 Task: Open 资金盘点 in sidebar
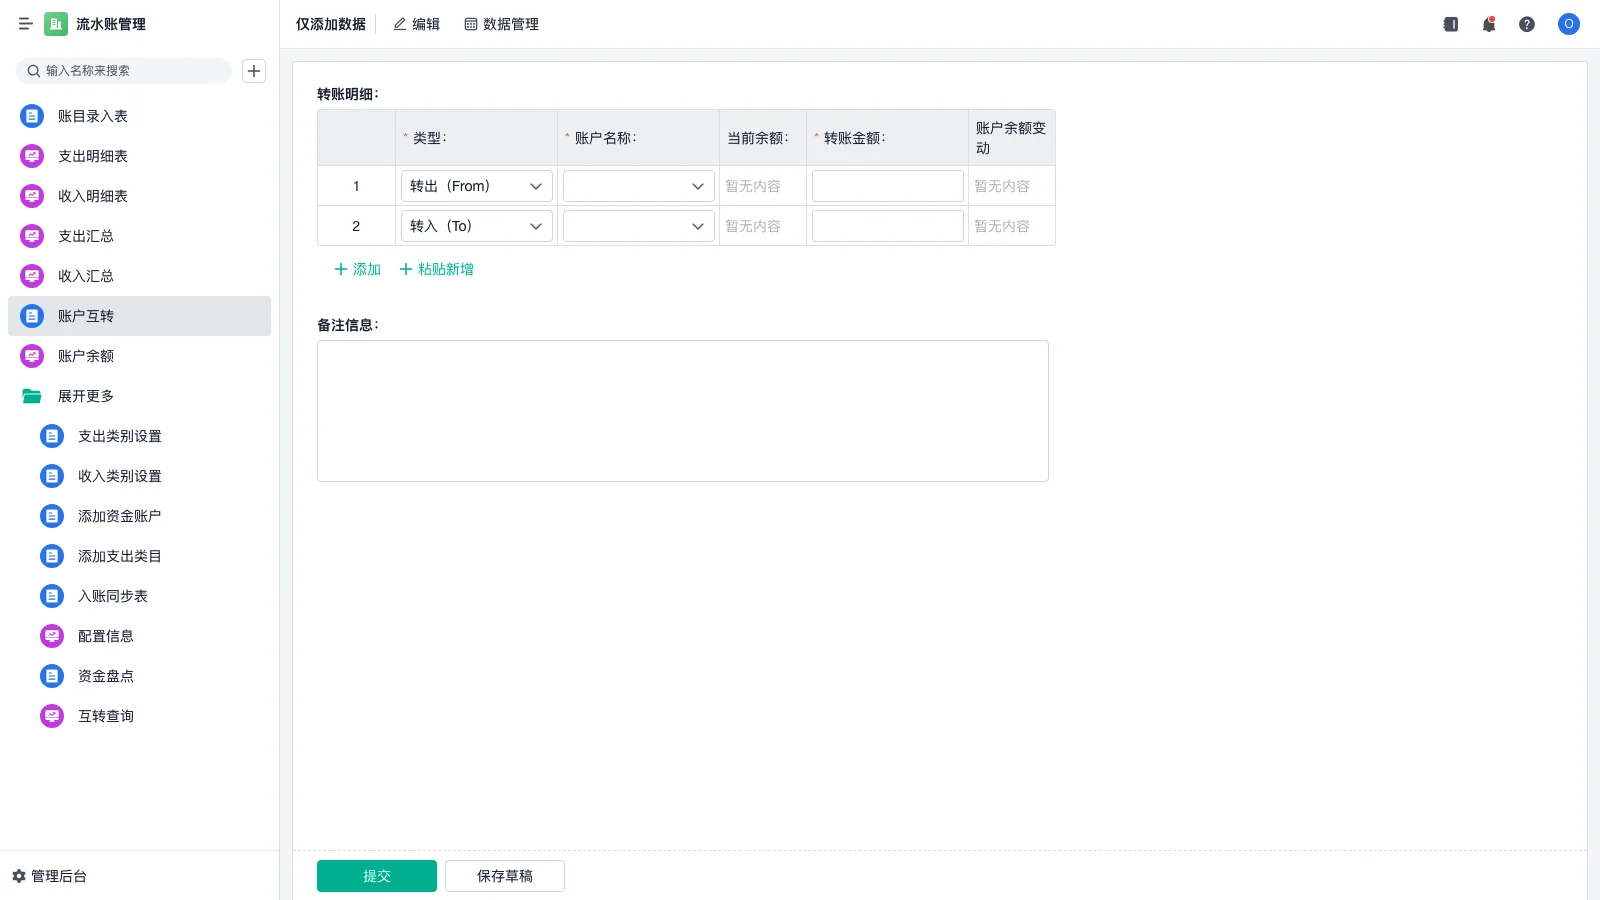(x=139, y=676)
